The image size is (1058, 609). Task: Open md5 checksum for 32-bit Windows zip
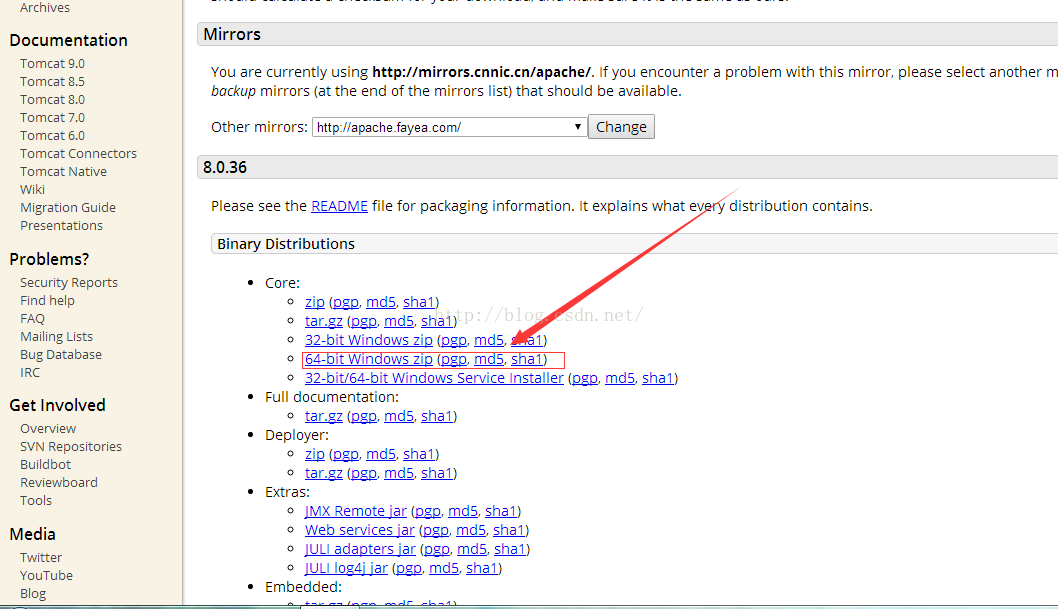click(489, 340)
